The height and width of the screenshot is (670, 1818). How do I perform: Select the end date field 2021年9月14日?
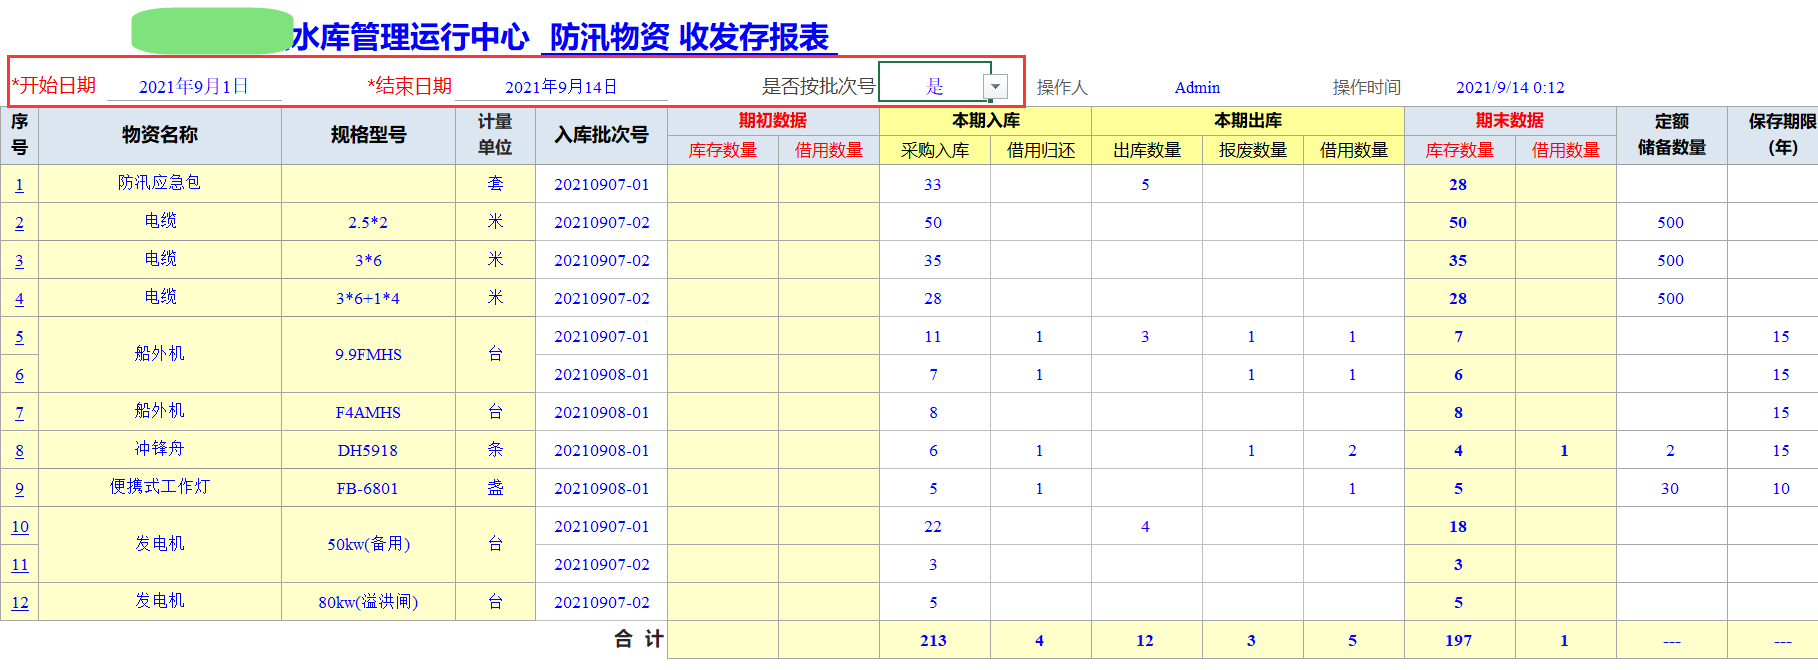point(560,87)
